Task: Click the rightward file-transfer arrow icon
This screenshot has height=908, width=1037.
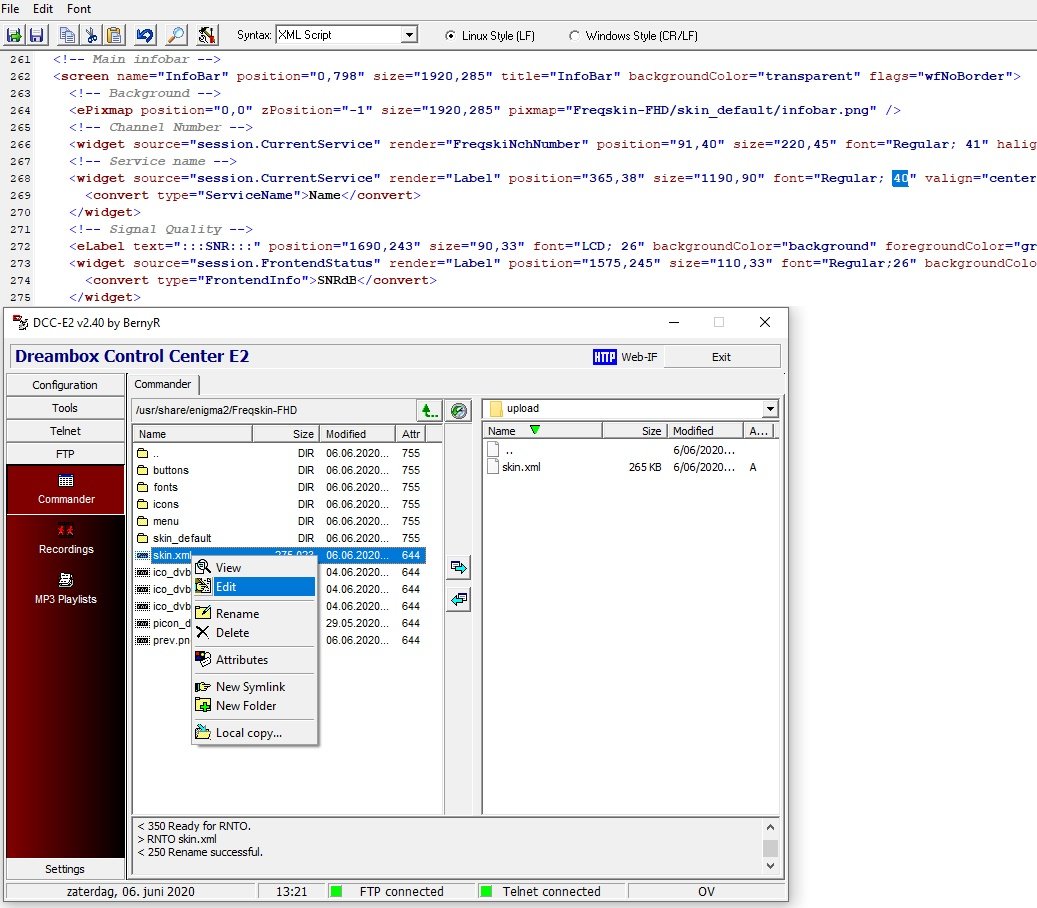Action: 458,567
